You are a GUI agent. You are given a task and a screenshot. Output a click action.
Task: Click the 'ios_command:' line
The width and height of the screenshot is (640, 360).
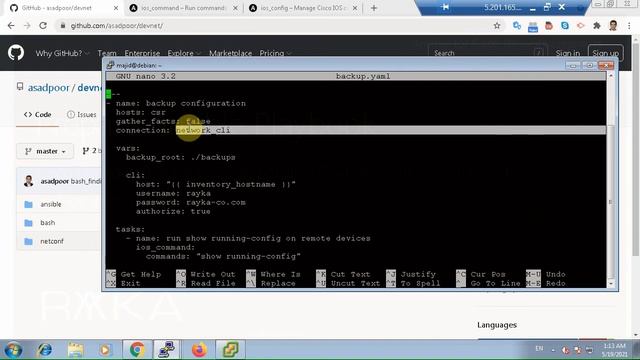[x=165, y=247]
